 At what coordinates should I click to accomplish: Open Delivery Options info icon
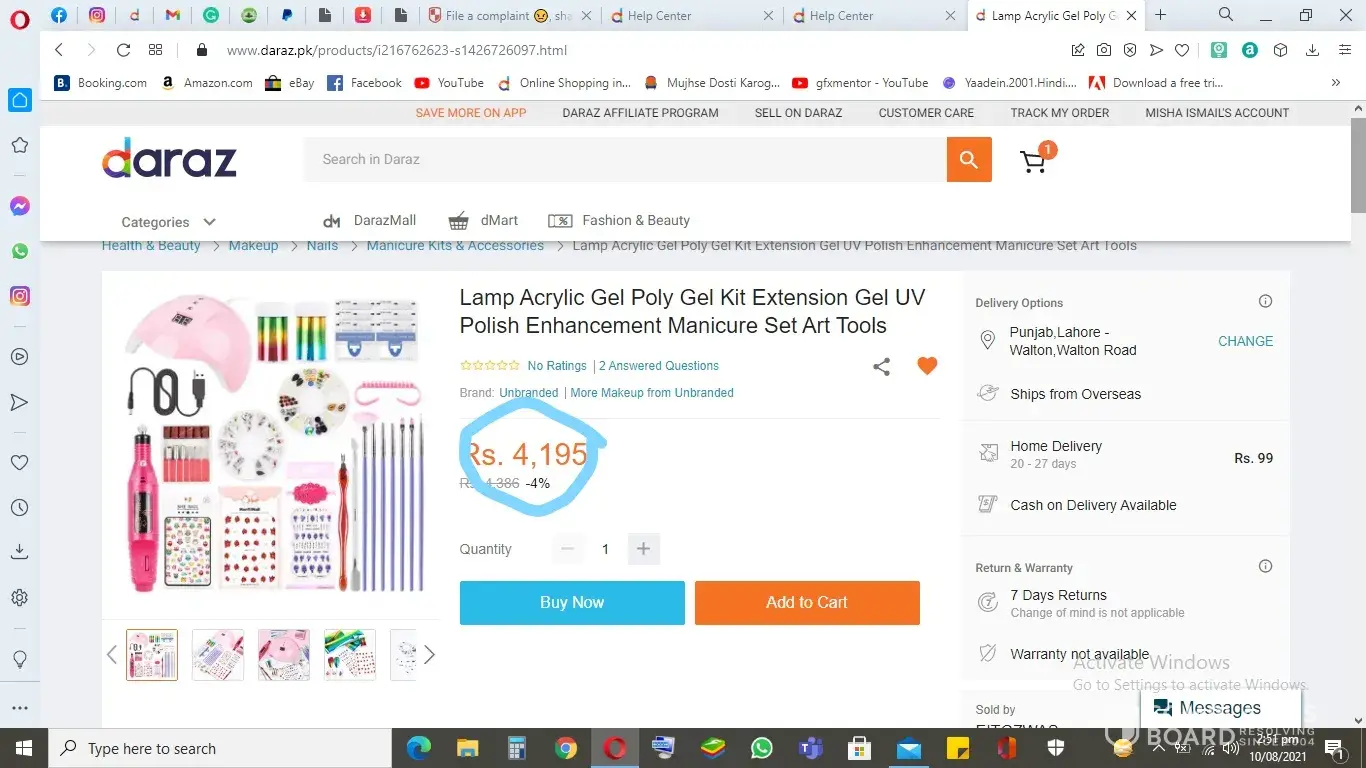[1265, 301]
